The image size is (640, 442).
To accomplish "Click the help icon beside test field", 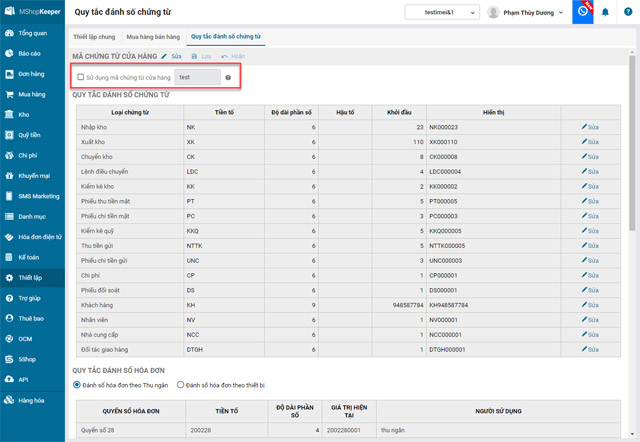I will pos(228,77).
